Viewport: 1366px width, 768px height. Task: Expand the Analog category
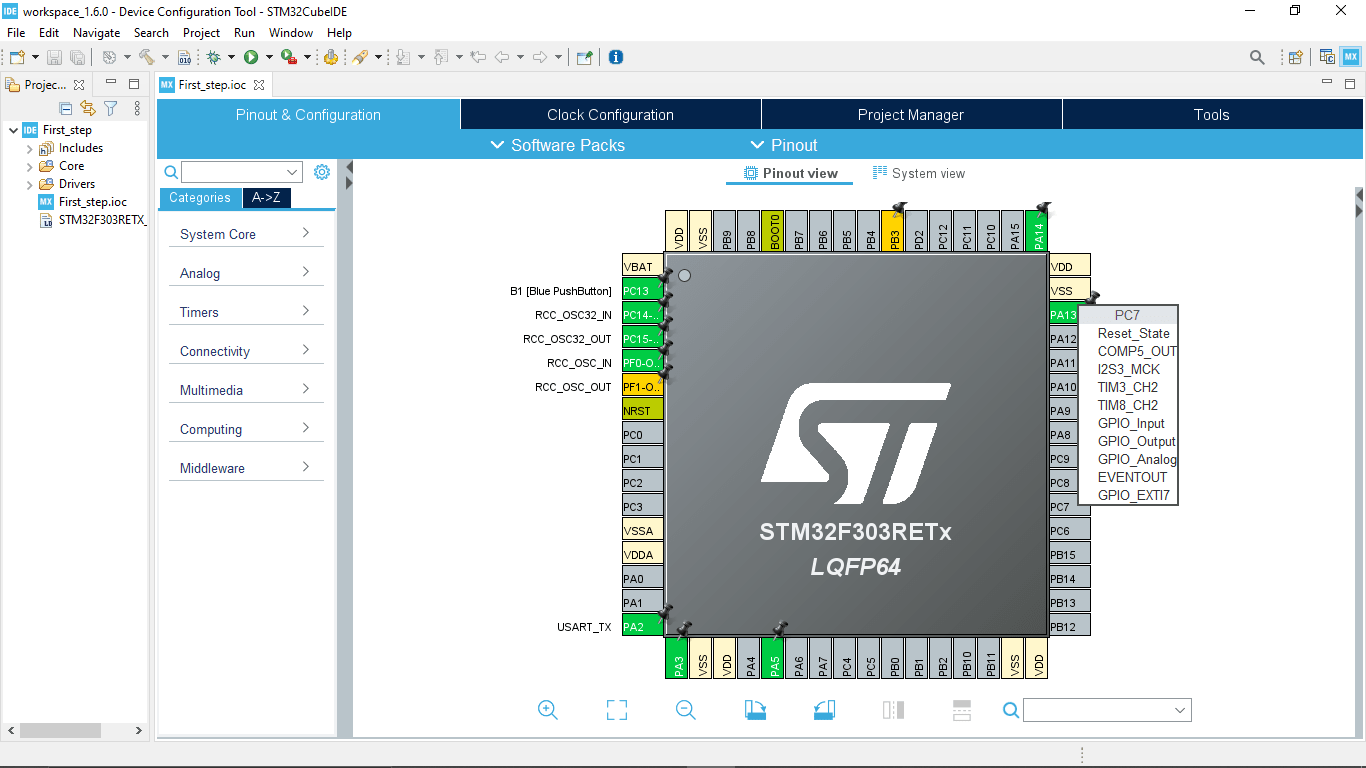tap(246, 273)
